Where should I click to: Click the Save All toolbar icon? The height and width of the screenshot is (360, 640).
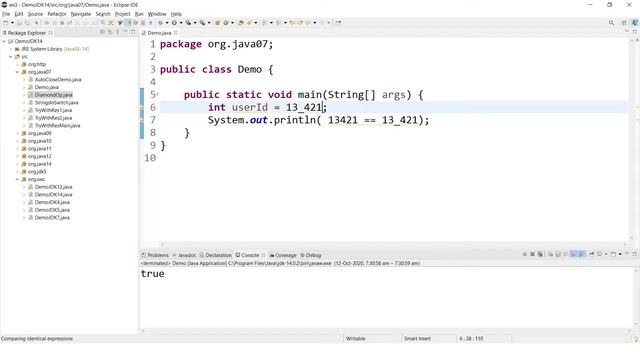(x=27, y=23)
